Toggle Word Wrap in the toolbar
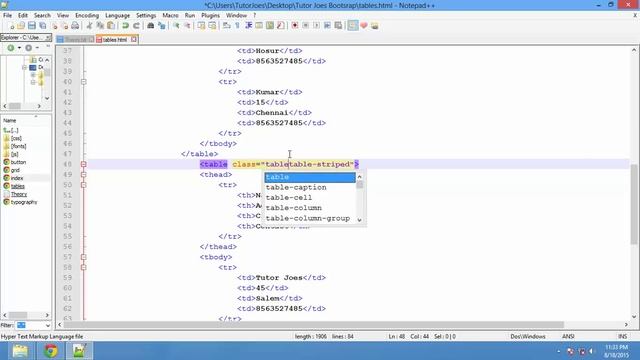The width and height of the screenshot is (640, 360). pyautogui.click(x=227, y=26)
